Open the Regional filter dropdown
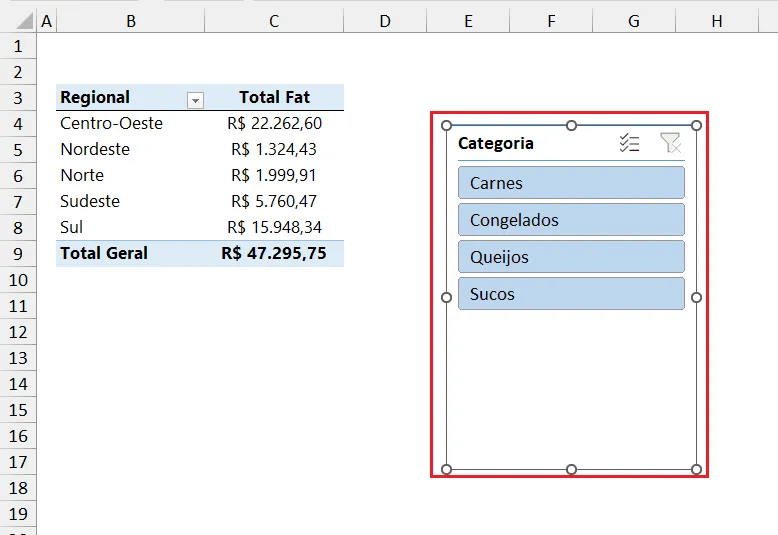 [195, 100]
